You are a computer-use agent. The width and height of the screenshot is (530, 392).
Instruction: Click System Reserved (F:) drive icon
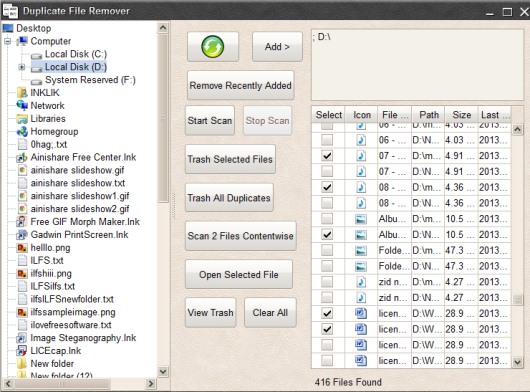coord(37,81)
